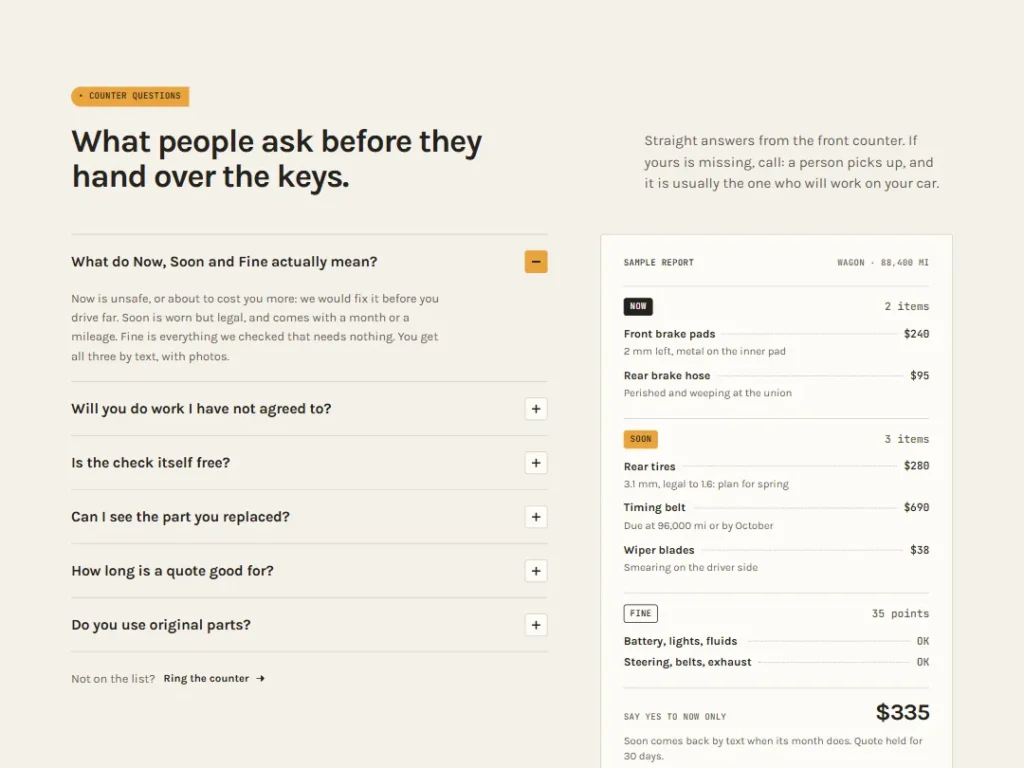This screenshot has height=768, width=1024.
Task: Click '3.1 mm, legal to 1.6: plan for spring' note
Action: [706, 484]
